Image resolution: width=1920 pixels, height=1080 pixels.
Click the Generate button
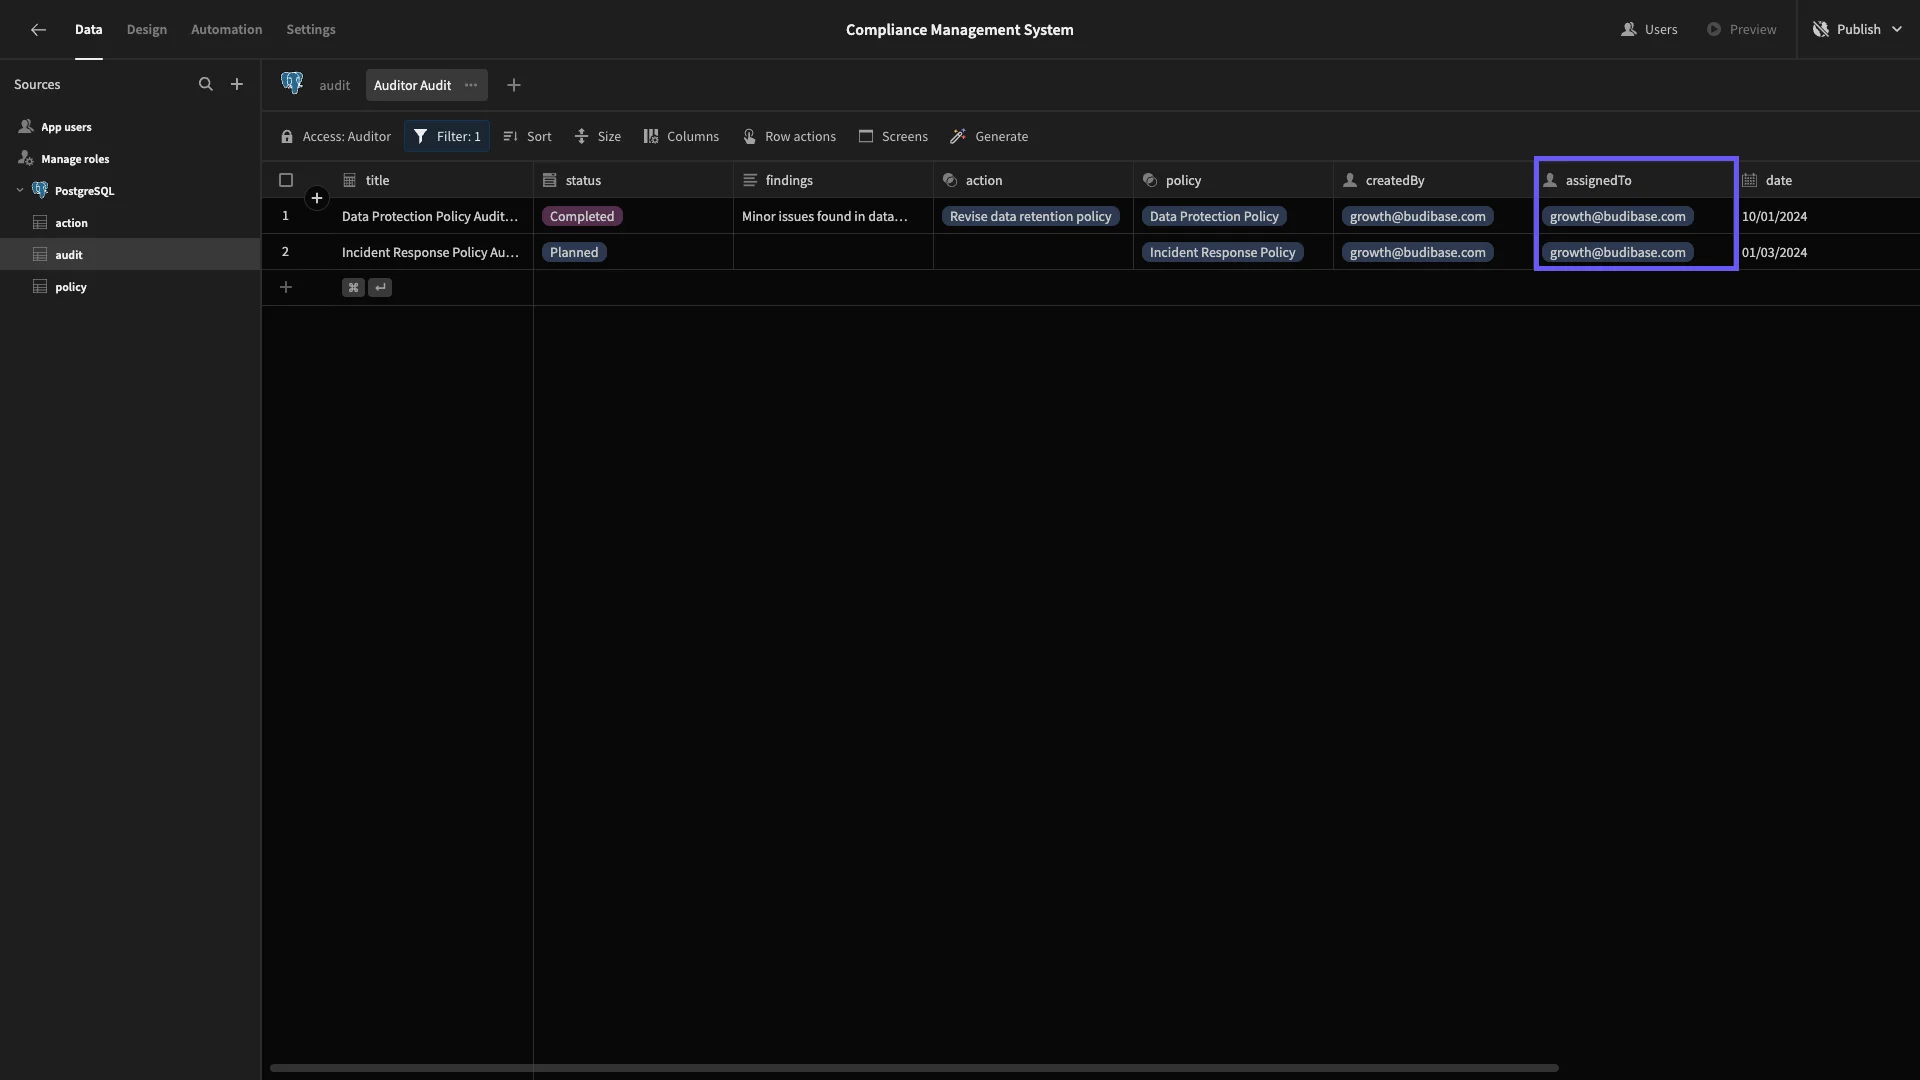989,137
